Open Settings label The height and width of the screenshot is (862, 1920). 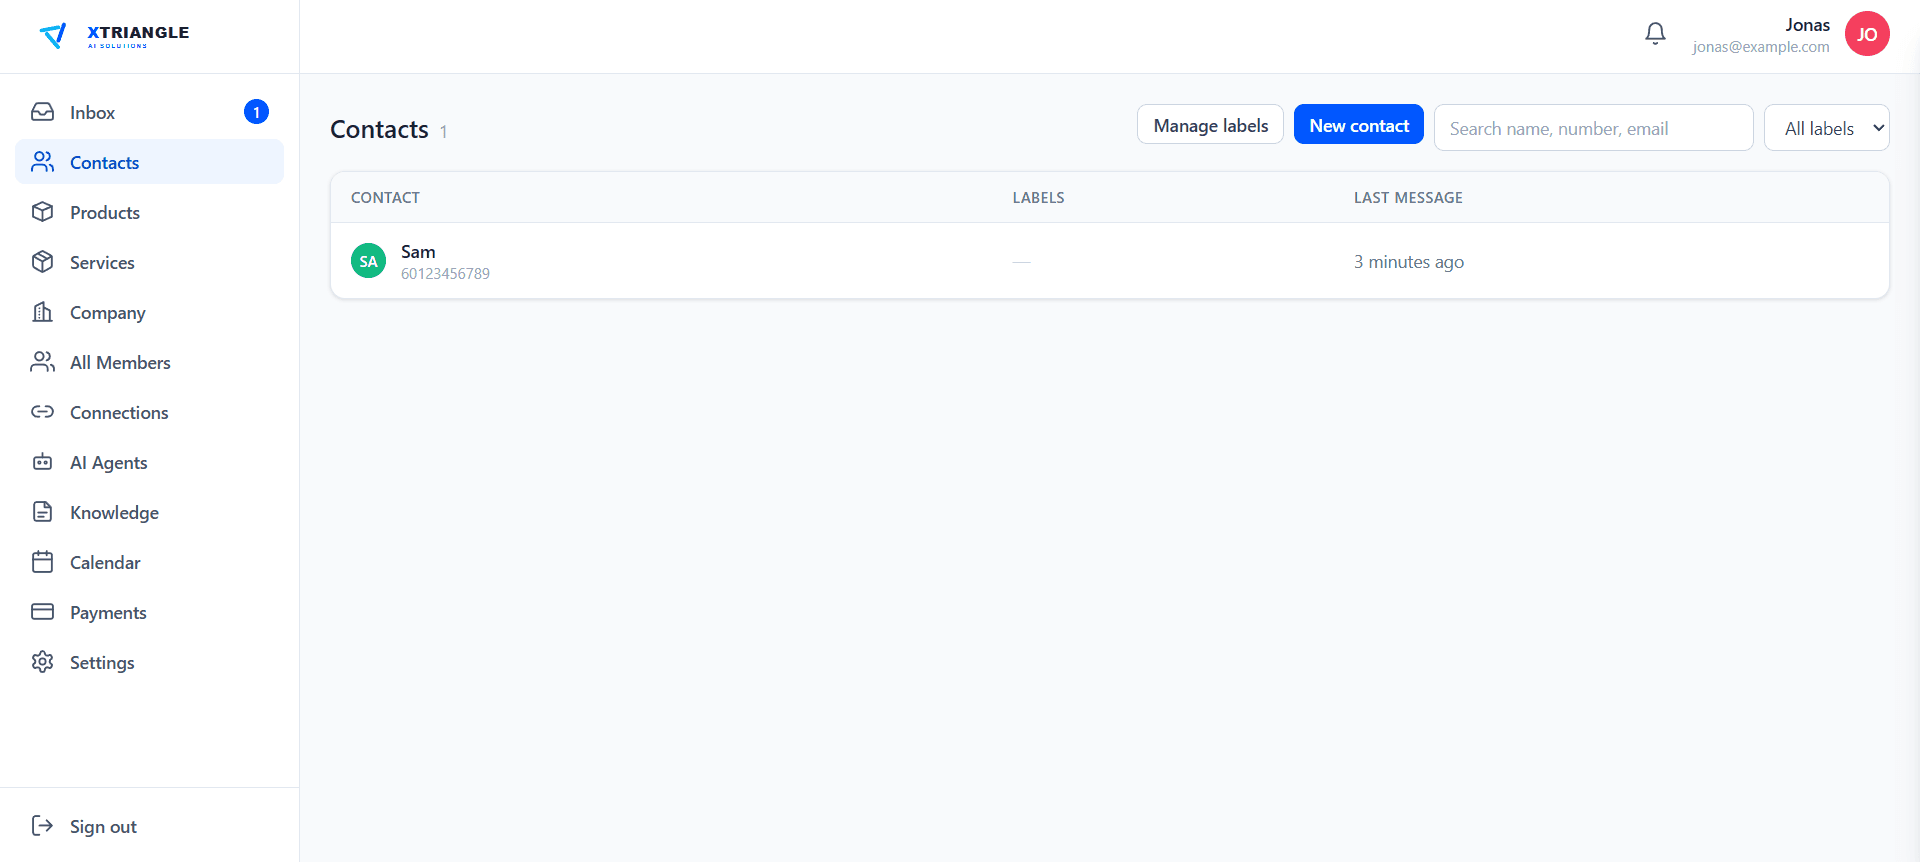click(102, 663)
